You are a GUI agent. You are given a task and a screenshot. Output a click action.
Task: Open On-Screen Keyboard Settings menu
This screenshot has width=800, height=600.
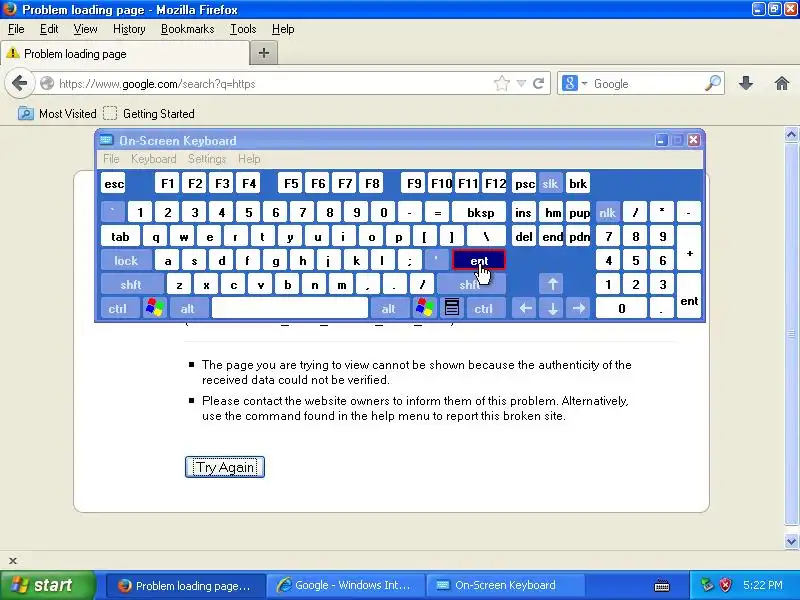[x=207, y=159]
